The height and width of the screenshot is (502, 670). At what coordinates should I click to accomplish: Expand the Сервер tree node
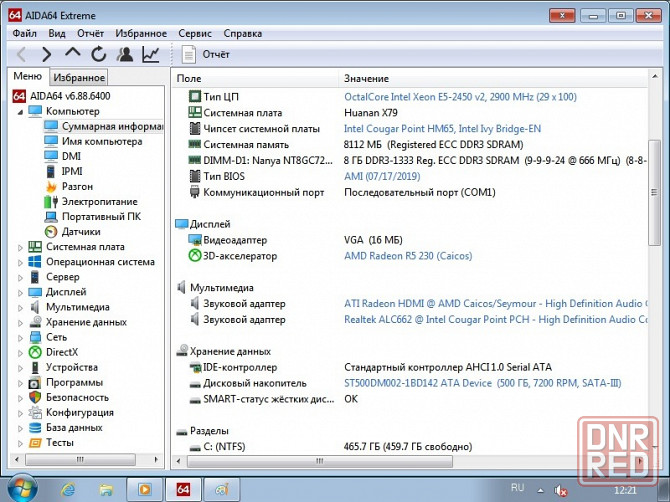pyautogui.click(x=21, y=278)
